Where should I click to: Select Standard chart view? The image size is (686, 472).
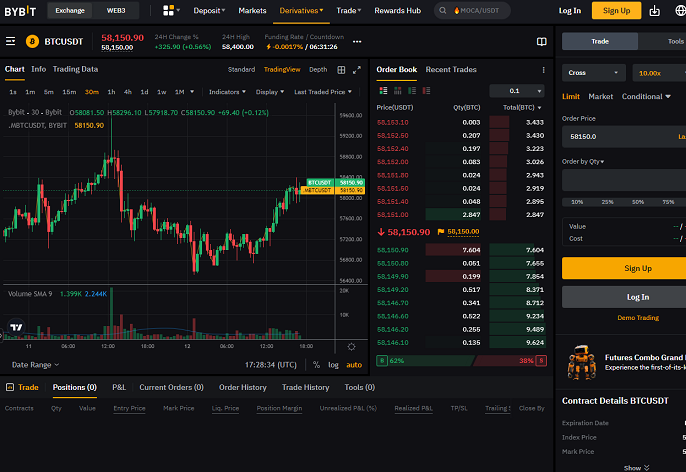[242, 70]
